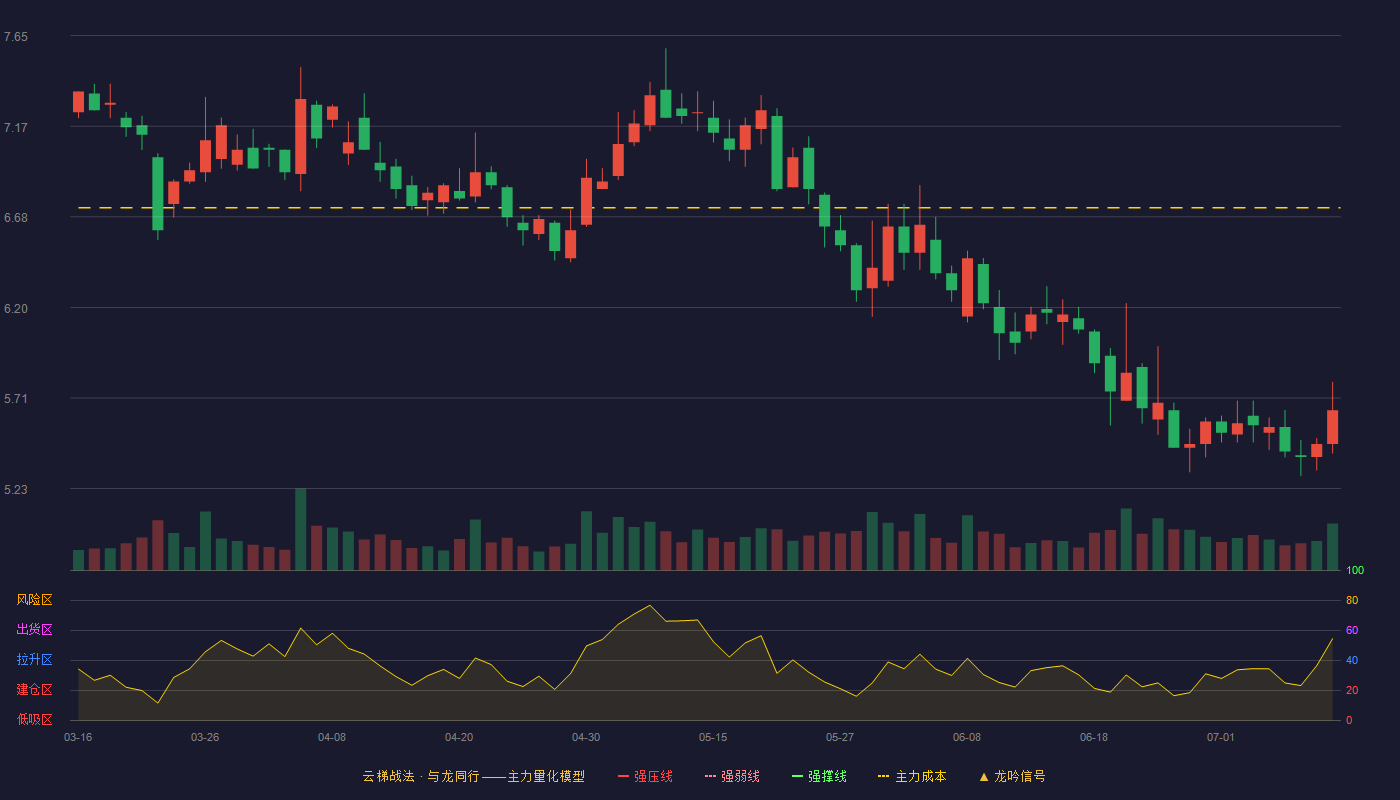The width and height of the screenshot is (1400, 800).
Task: Click the 低吸区 zone label
Action: coord(34,720)
